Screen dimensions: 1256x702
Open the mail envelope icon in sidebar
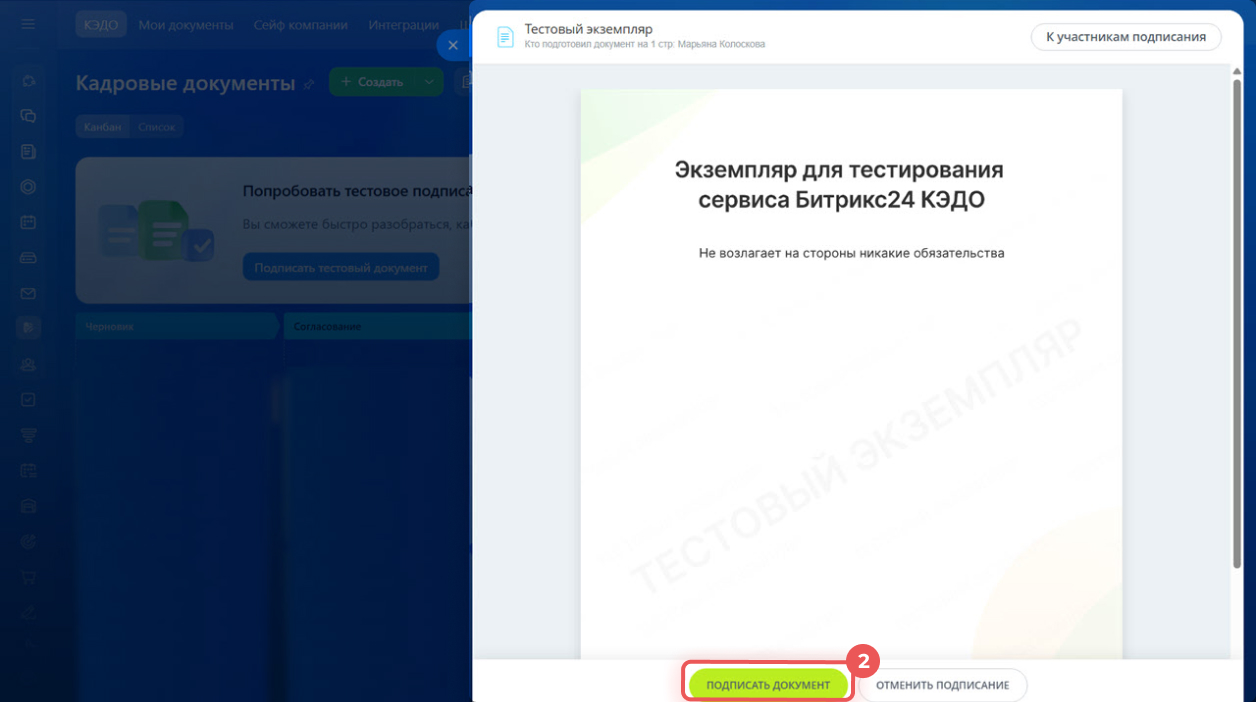point(28,293)
